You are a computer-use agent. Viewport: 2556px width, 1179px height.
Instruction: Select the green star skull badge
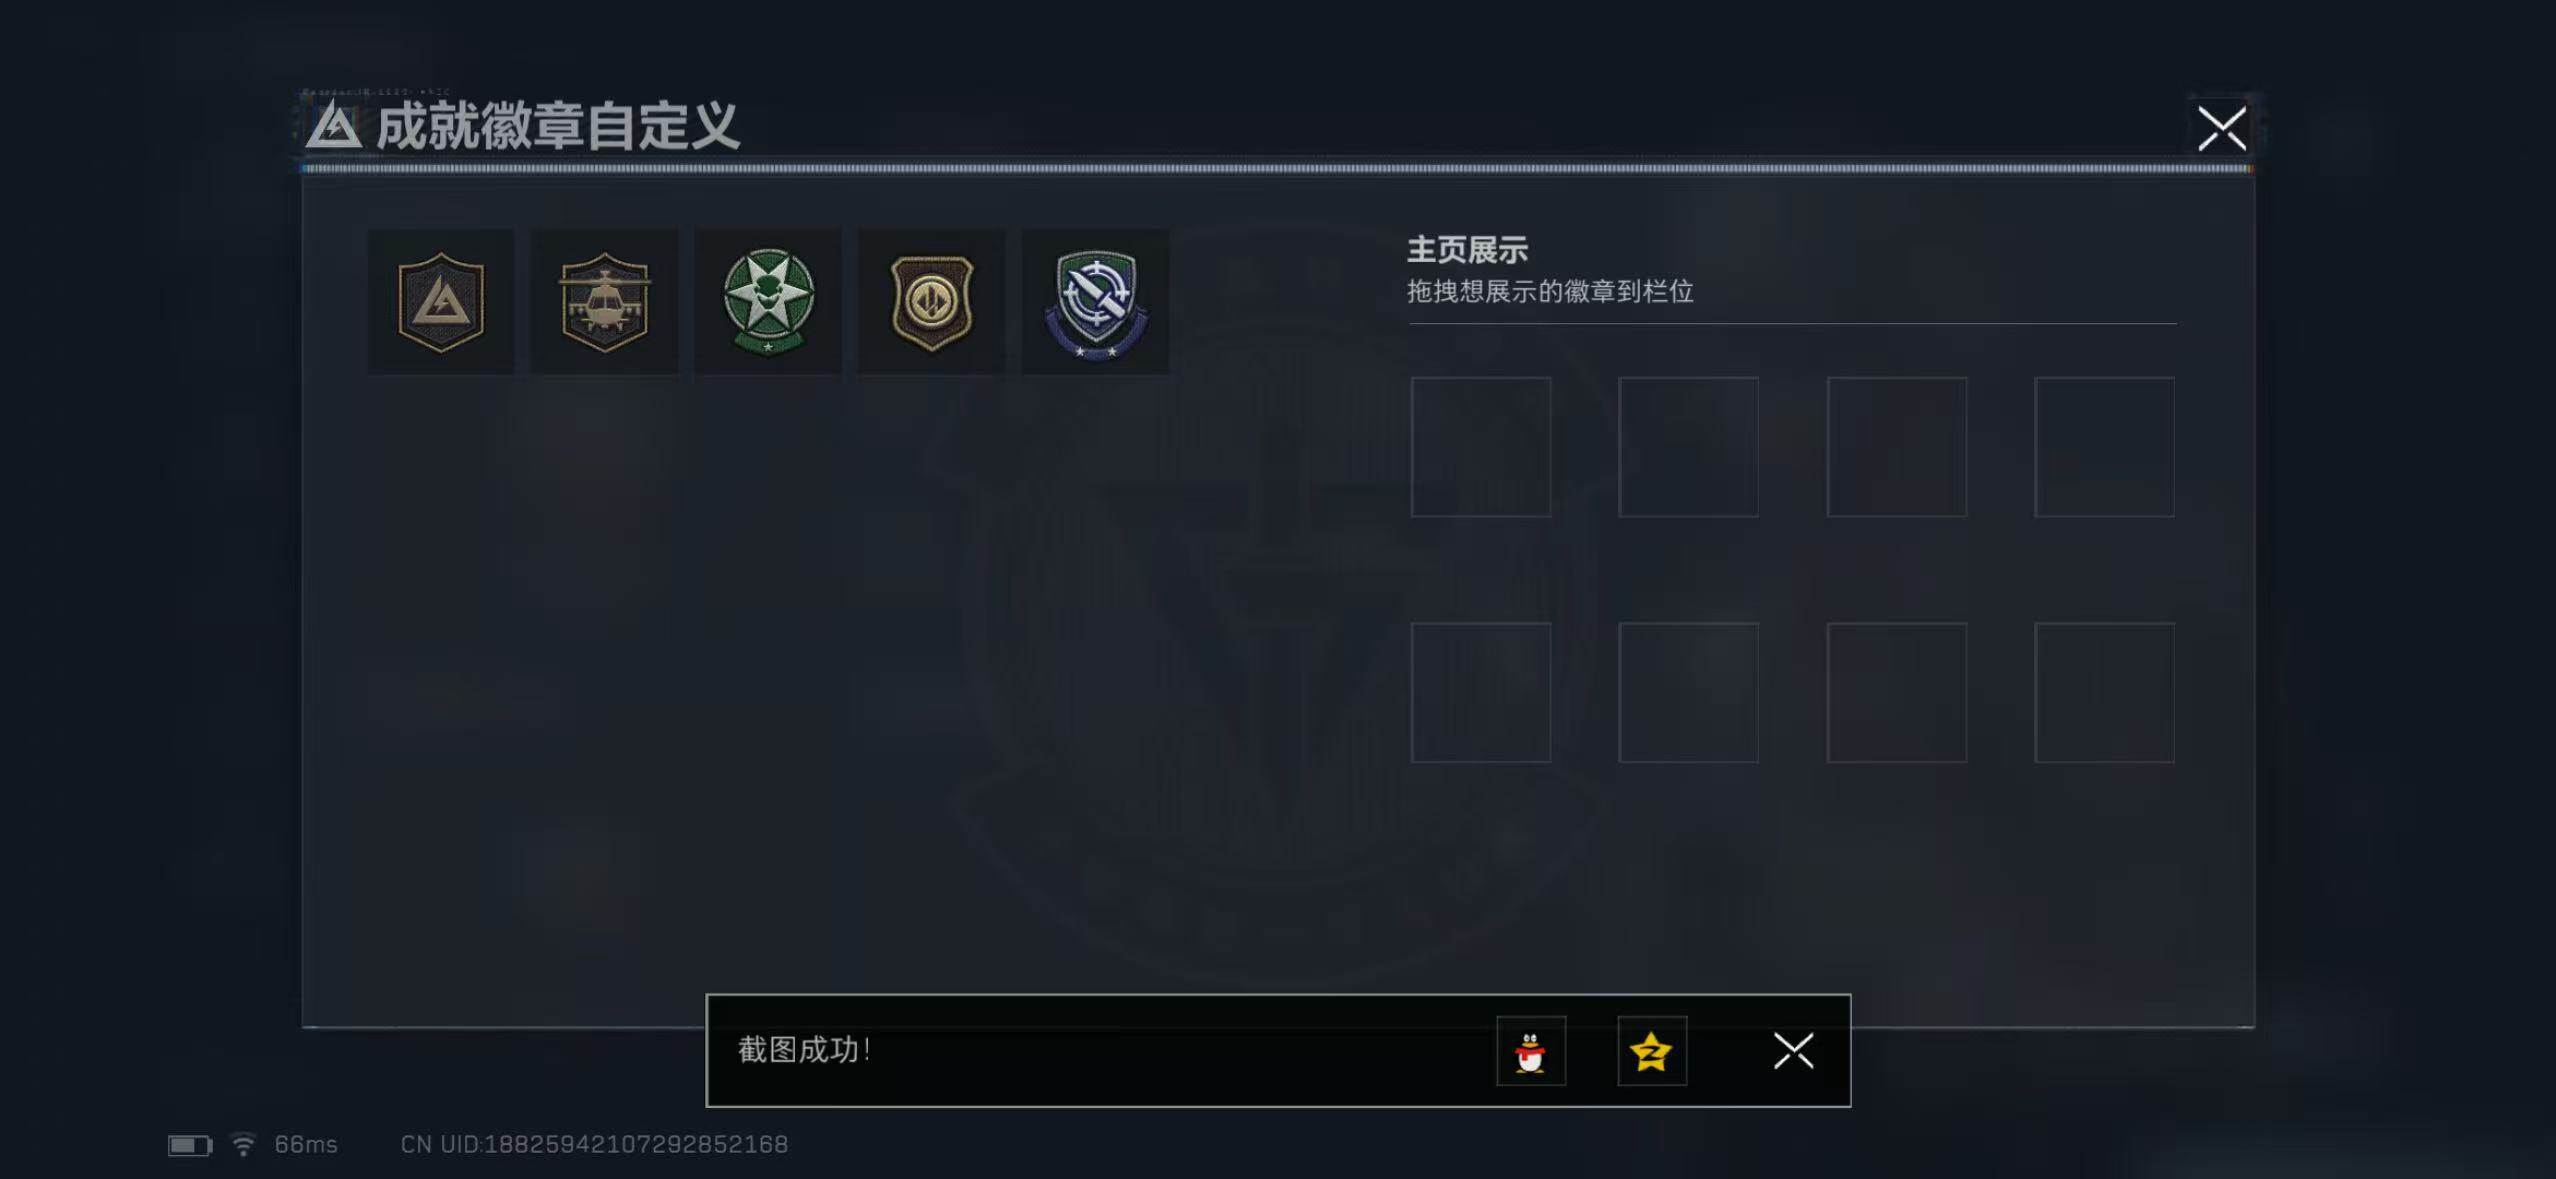pyautogui.click(x=768, y=302)
